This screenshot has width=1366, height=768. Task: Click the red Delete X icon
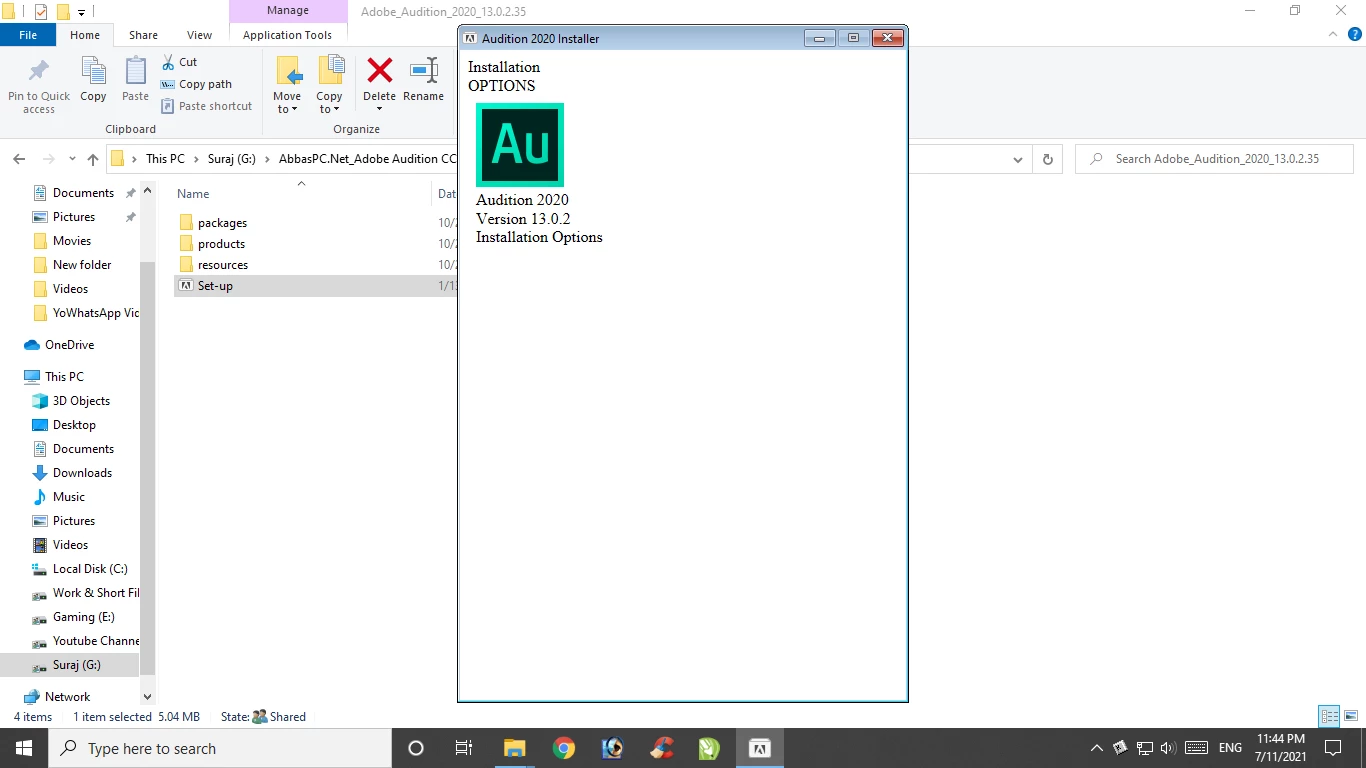[x=379, y=70]
